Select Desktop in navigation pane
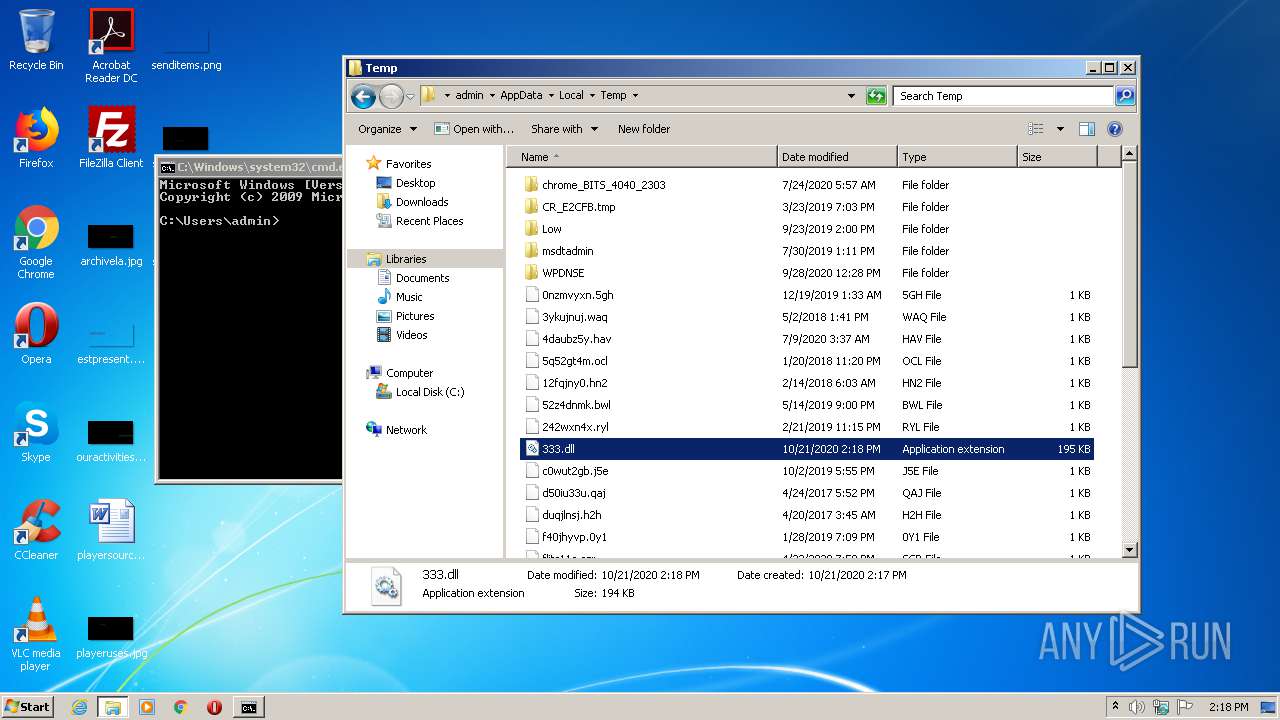The image size is (1280, 720). (406, 183)
